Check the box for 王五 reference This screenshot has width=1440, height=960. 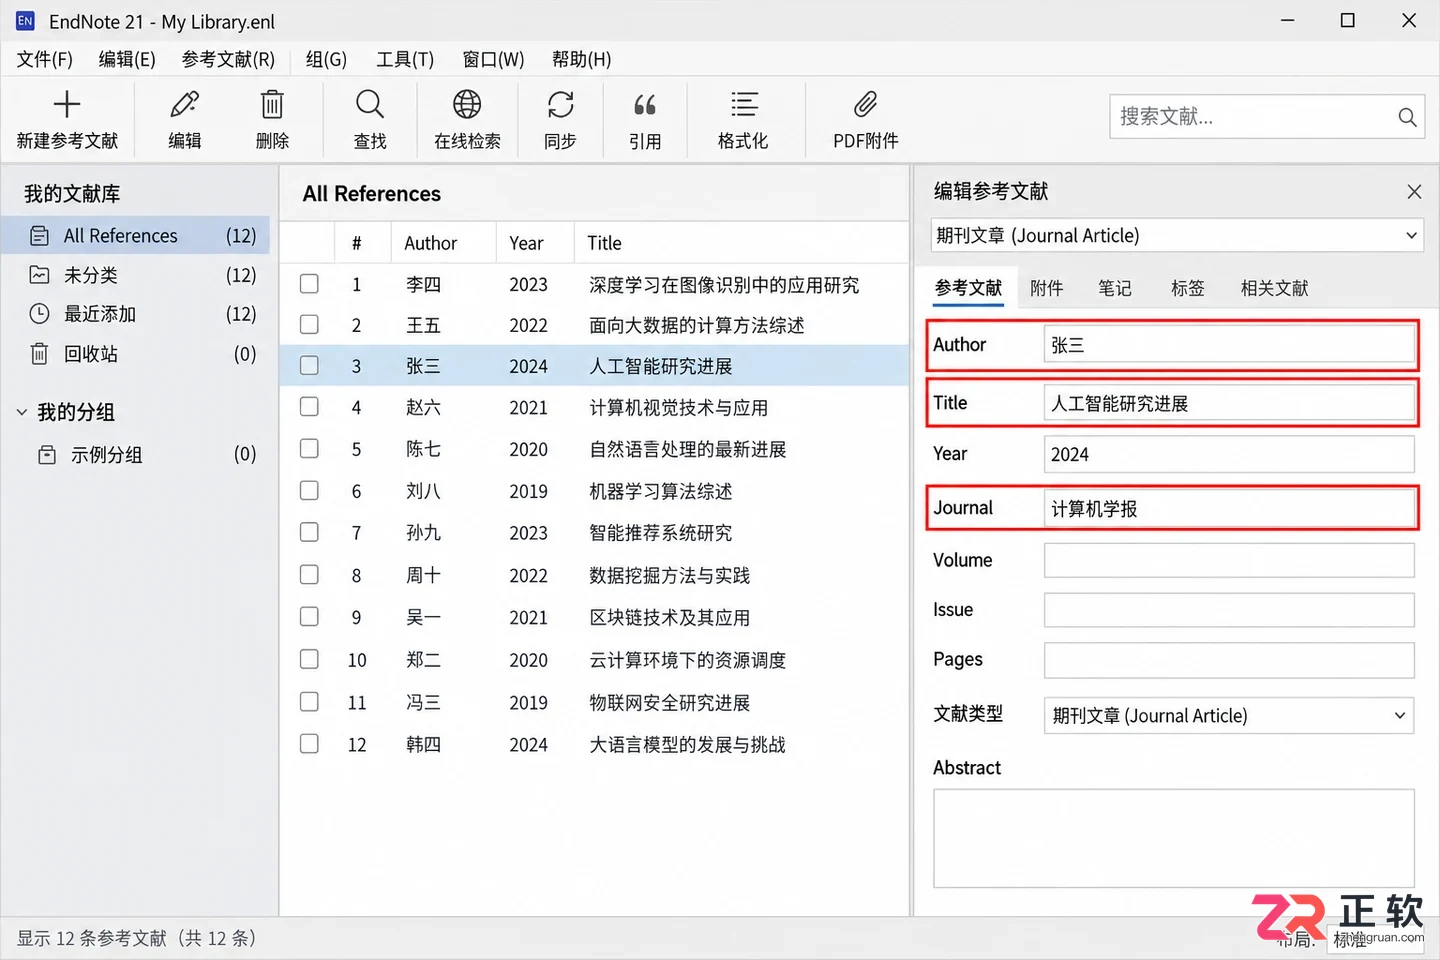pos(310,325)
